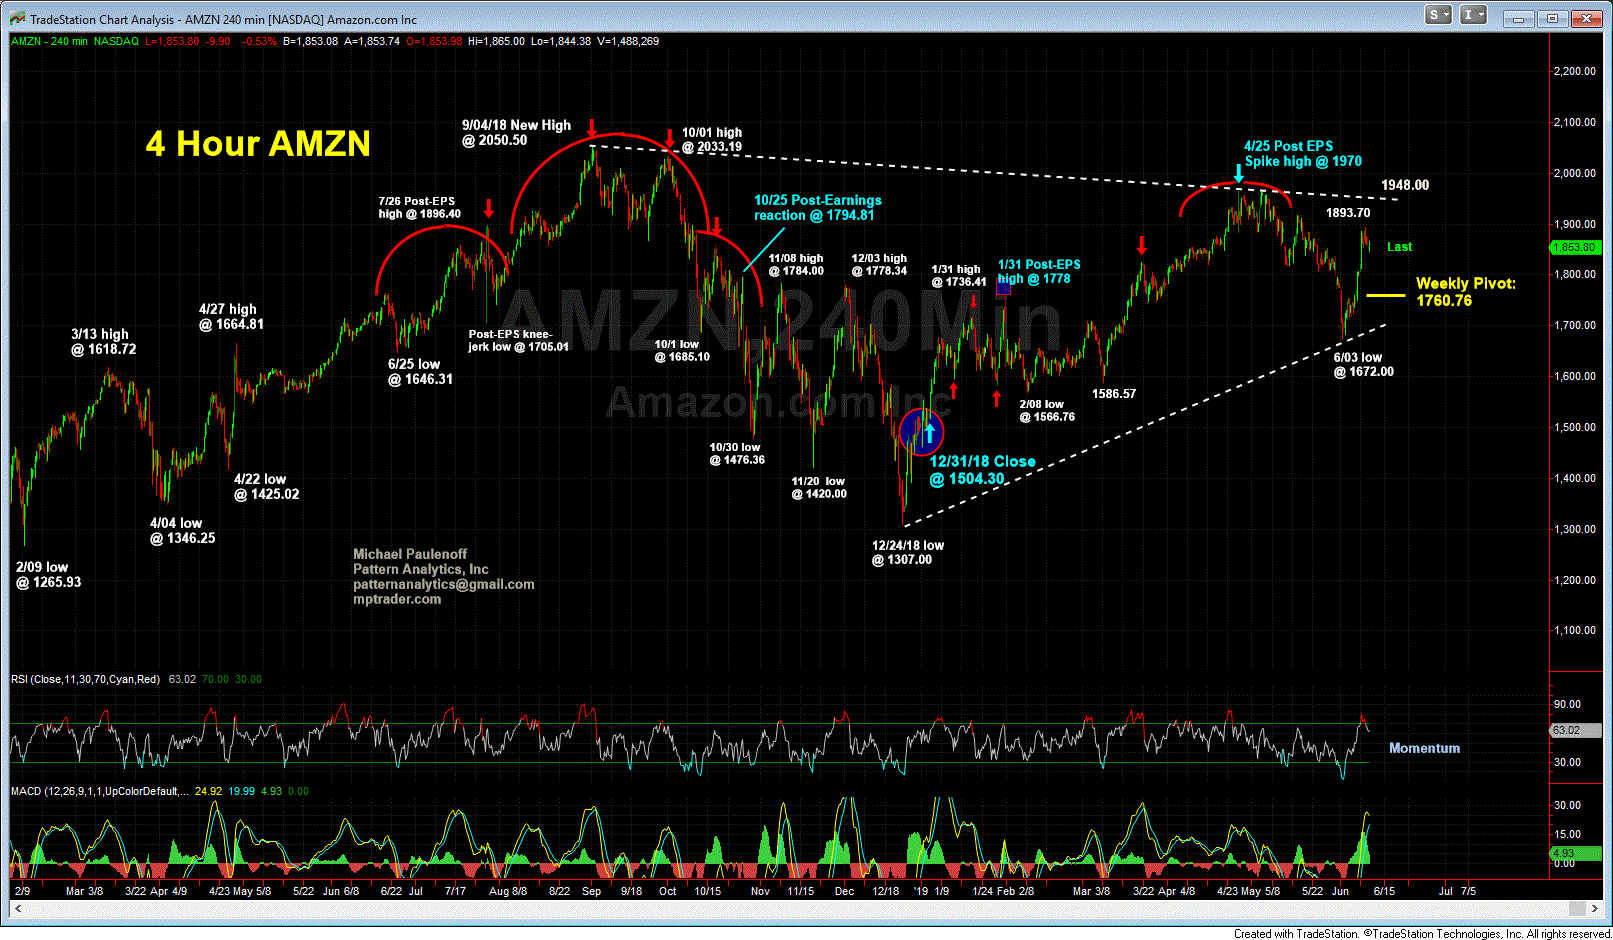Screen dimensions: 1613x940
Task: Click the 'AMZN - 240 min NASDAQ' status label
Action: (x=75, y=41)
